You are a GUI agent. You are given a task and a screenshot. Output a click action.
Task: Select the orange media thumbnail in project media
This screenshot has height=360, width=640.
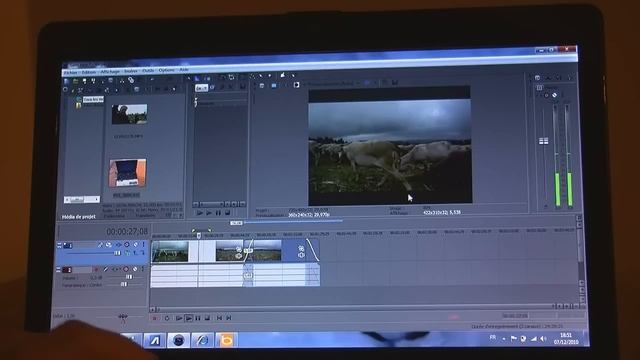[127, 173]
